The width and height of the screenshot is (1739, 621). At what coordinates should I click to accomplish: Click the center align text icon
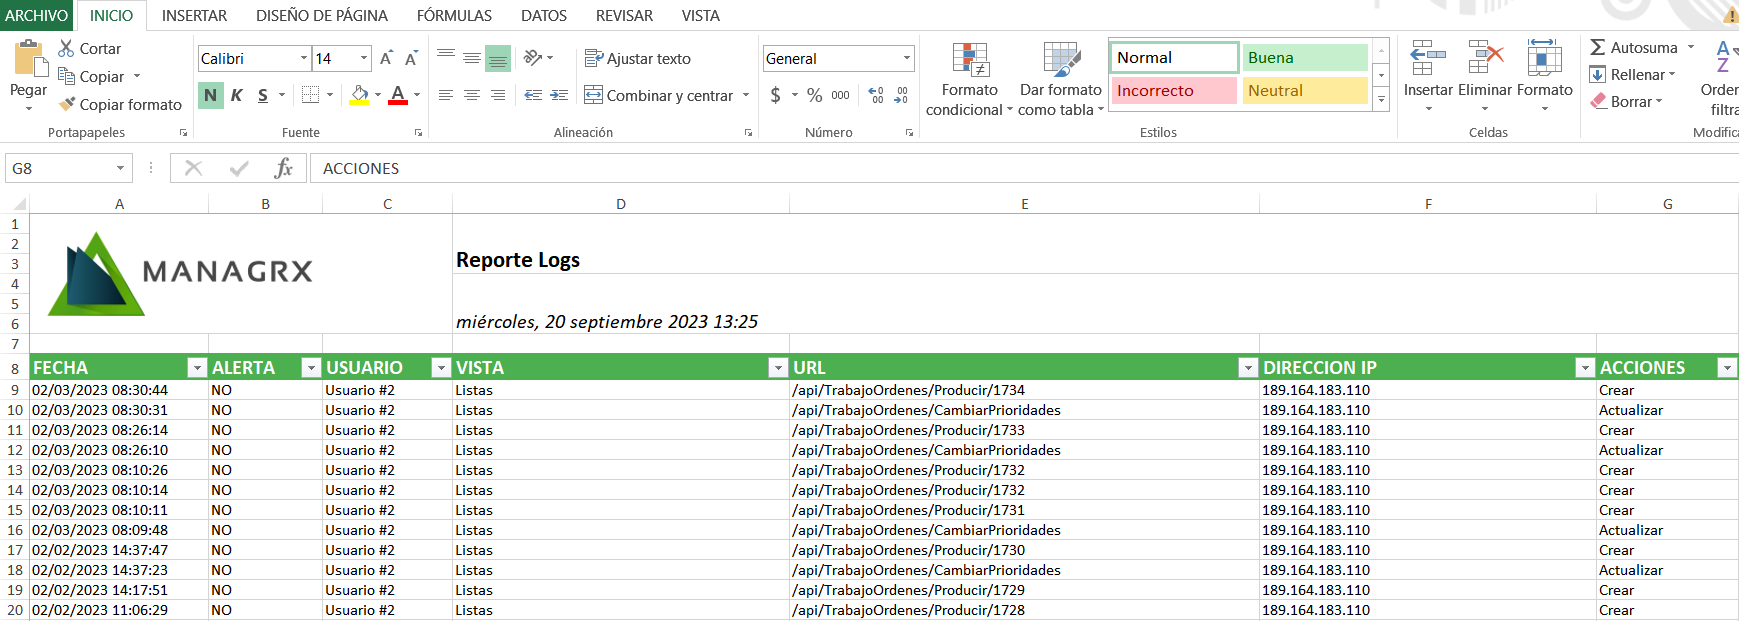tap(472, 95)
